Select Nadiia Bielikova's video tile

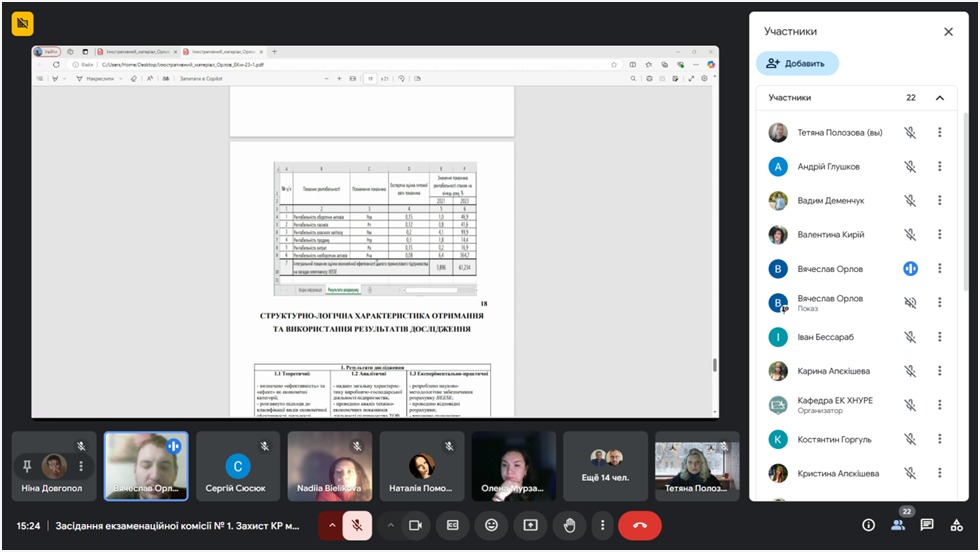(329, 466)
